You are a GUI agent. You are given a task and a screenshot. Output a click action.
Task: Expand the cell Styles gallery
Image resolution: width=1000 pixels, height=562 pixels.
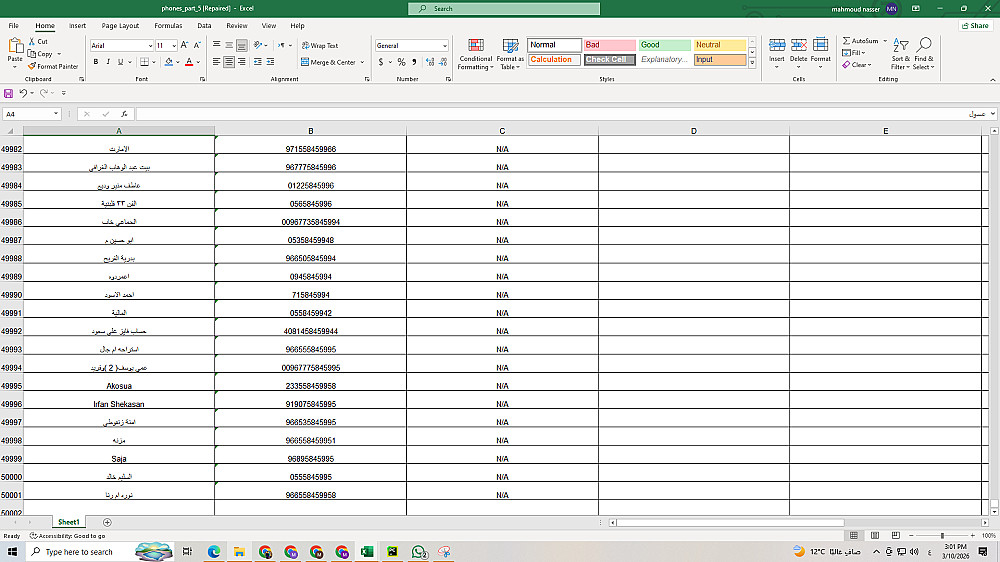tap(753, 63)
